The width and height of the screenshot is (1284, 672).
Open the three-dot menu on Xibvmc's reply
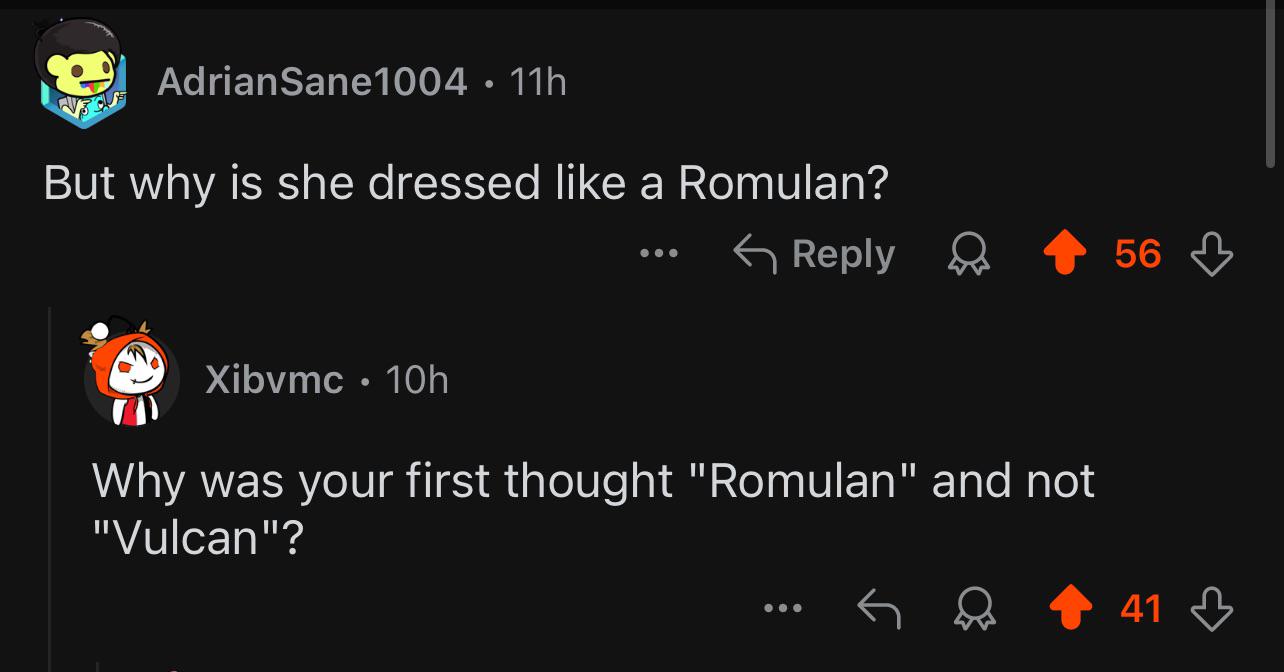click(784, 608)
